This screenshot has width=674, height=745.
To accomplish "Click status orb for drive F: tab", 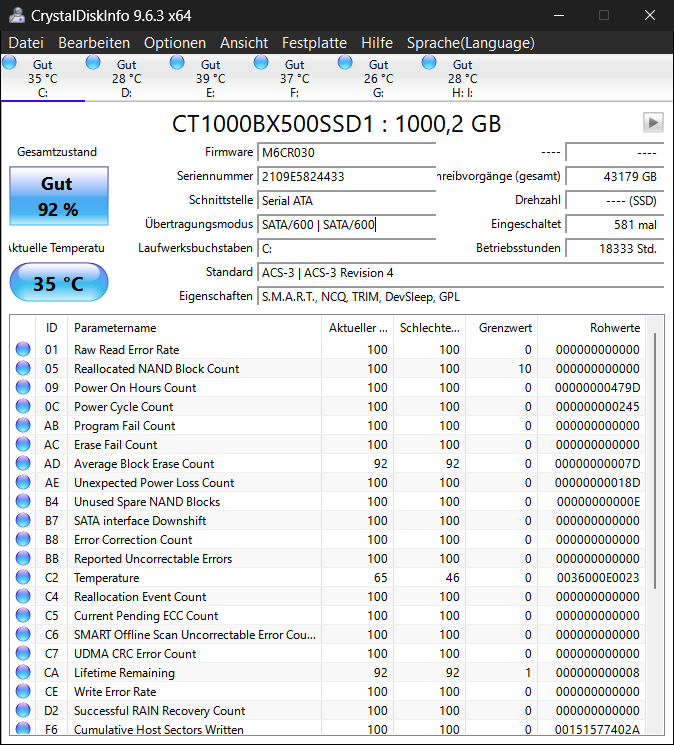I will [x=261, y=62].
